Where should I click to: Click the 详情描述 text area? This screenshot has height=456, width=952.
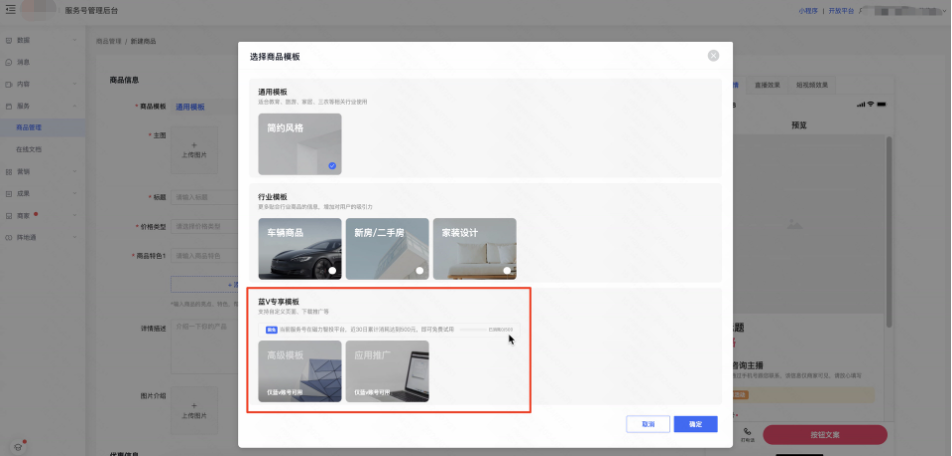tap(204, 346)
